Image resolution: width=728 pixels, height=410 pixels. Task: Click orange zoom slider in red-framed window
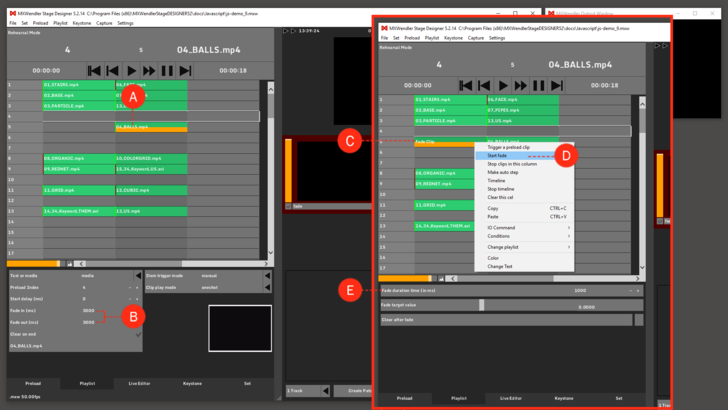405,279
